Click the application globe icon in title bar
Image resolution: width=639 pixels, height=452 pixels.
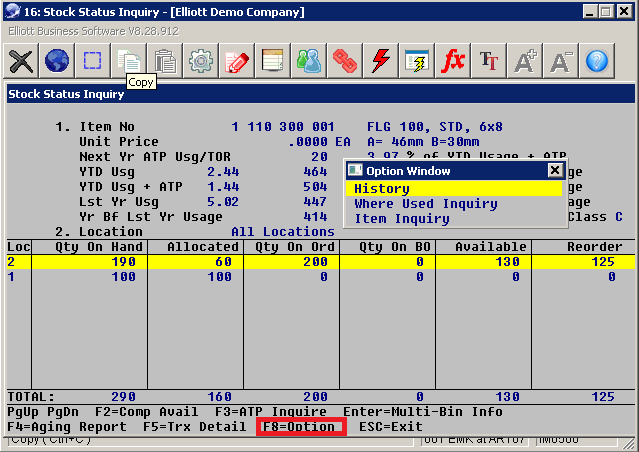click(12, 11)
